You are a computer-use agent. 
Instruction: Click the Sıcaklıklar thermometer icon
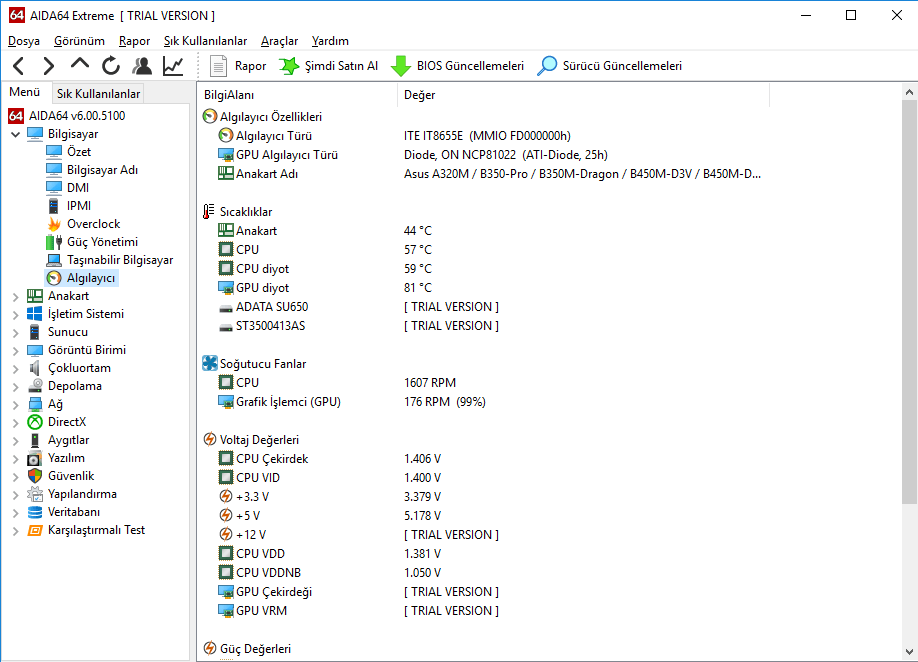[208, 212]
